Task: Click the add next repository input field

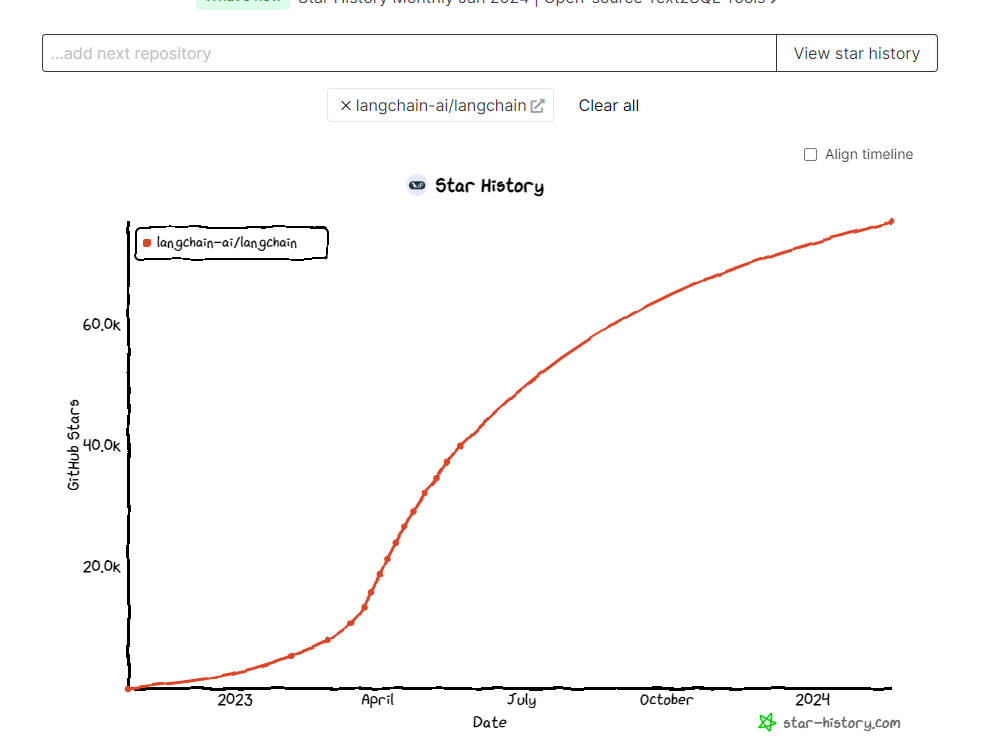Action: [x=409, y=53]
